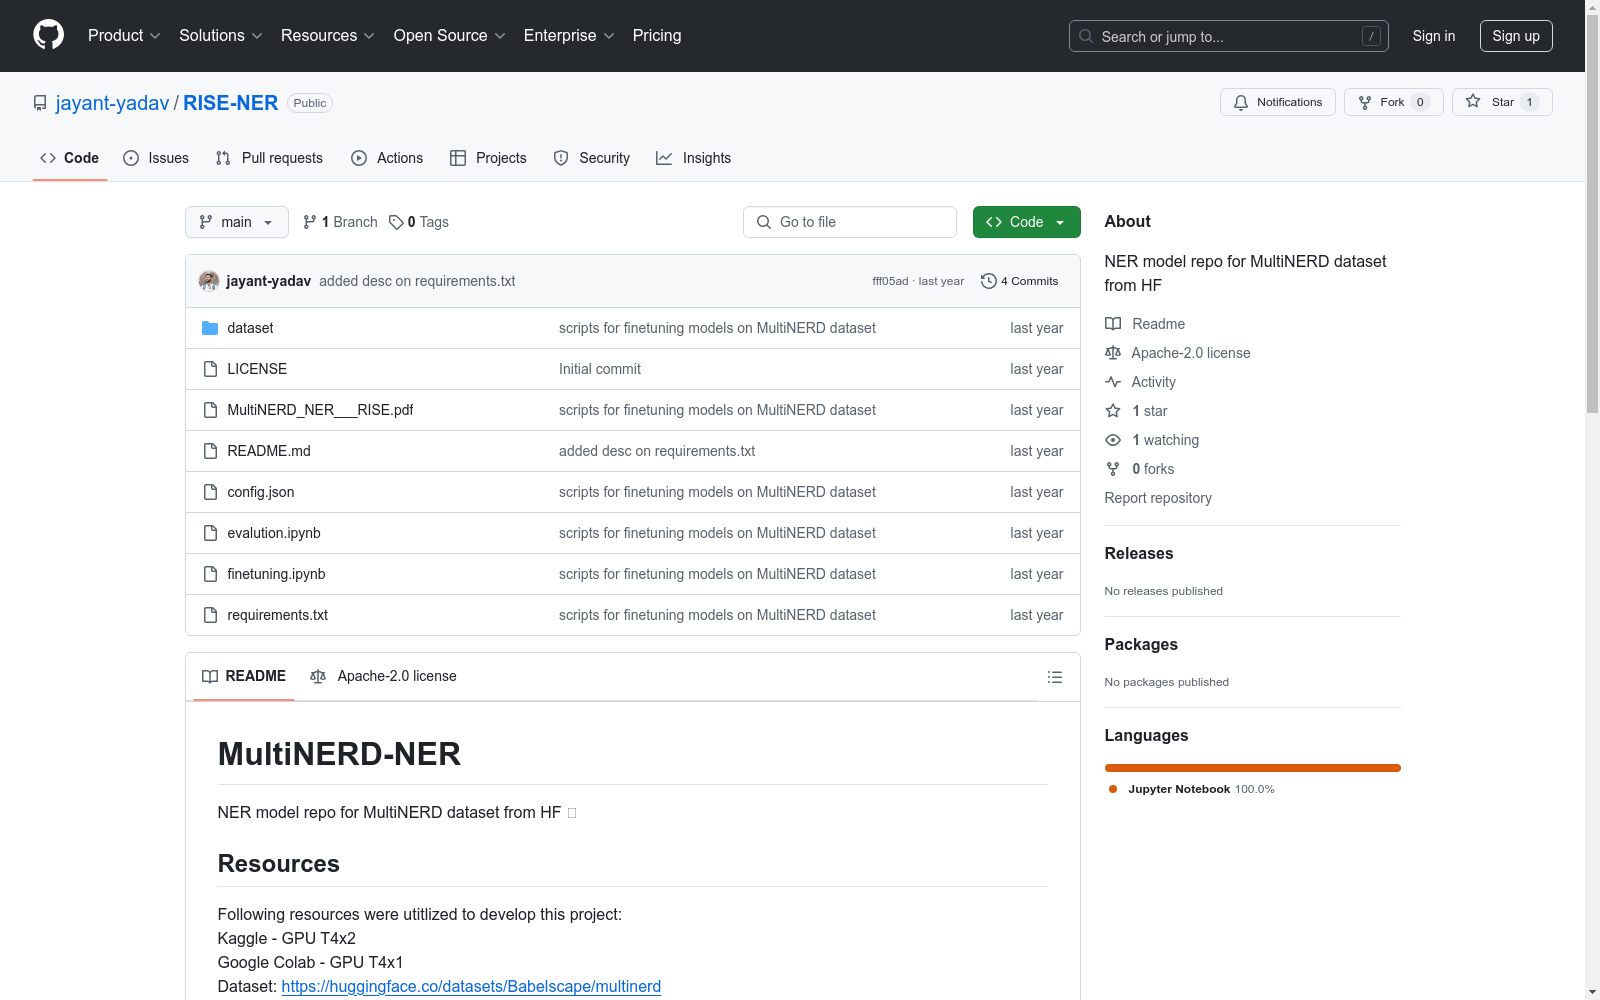The image size is (1600, 1000).
Task: Expand the Open Source menu
Action: click(450, 35)
